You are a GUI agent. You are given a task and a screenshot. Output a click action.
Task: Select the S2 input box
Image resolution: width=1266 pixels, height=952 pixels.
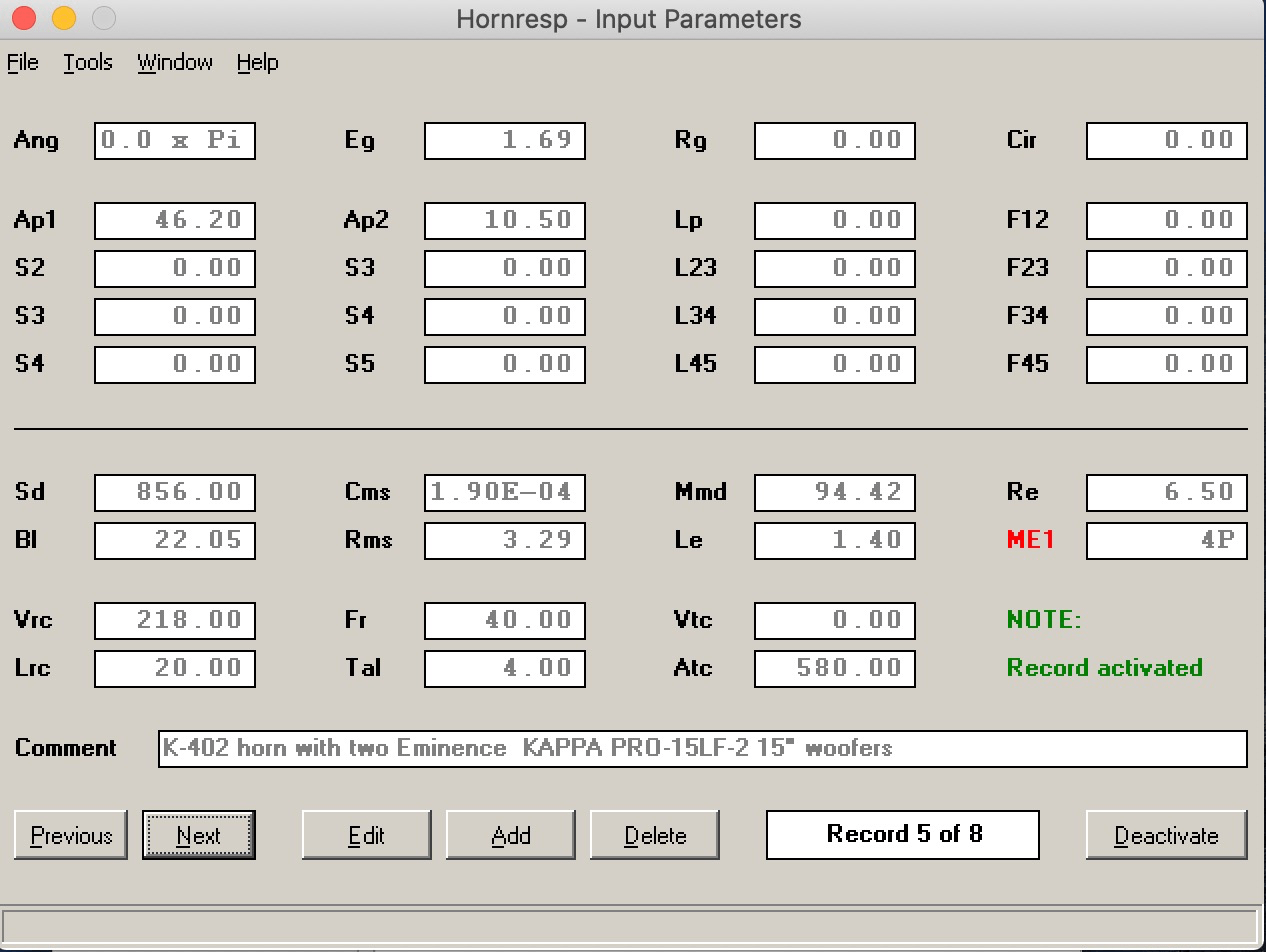coord(175,269)
